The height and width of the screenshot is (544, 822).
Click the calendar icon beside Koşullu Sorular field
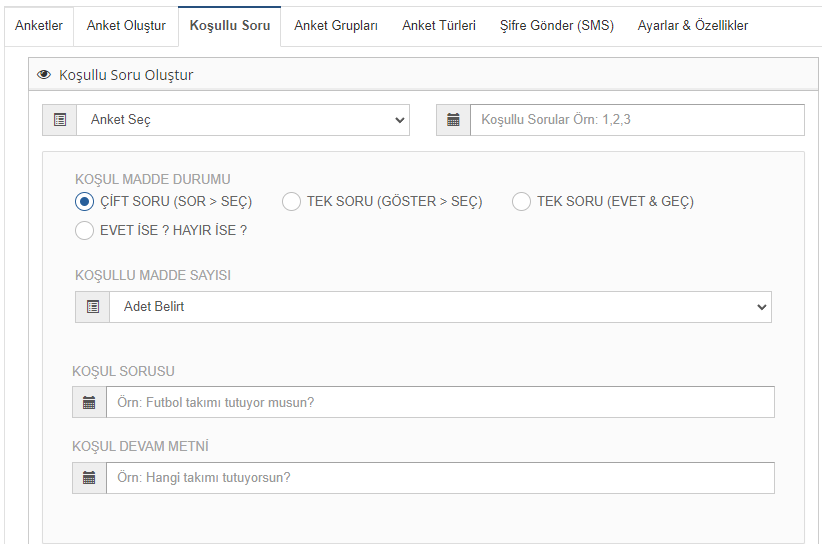[x=453, y=120]
